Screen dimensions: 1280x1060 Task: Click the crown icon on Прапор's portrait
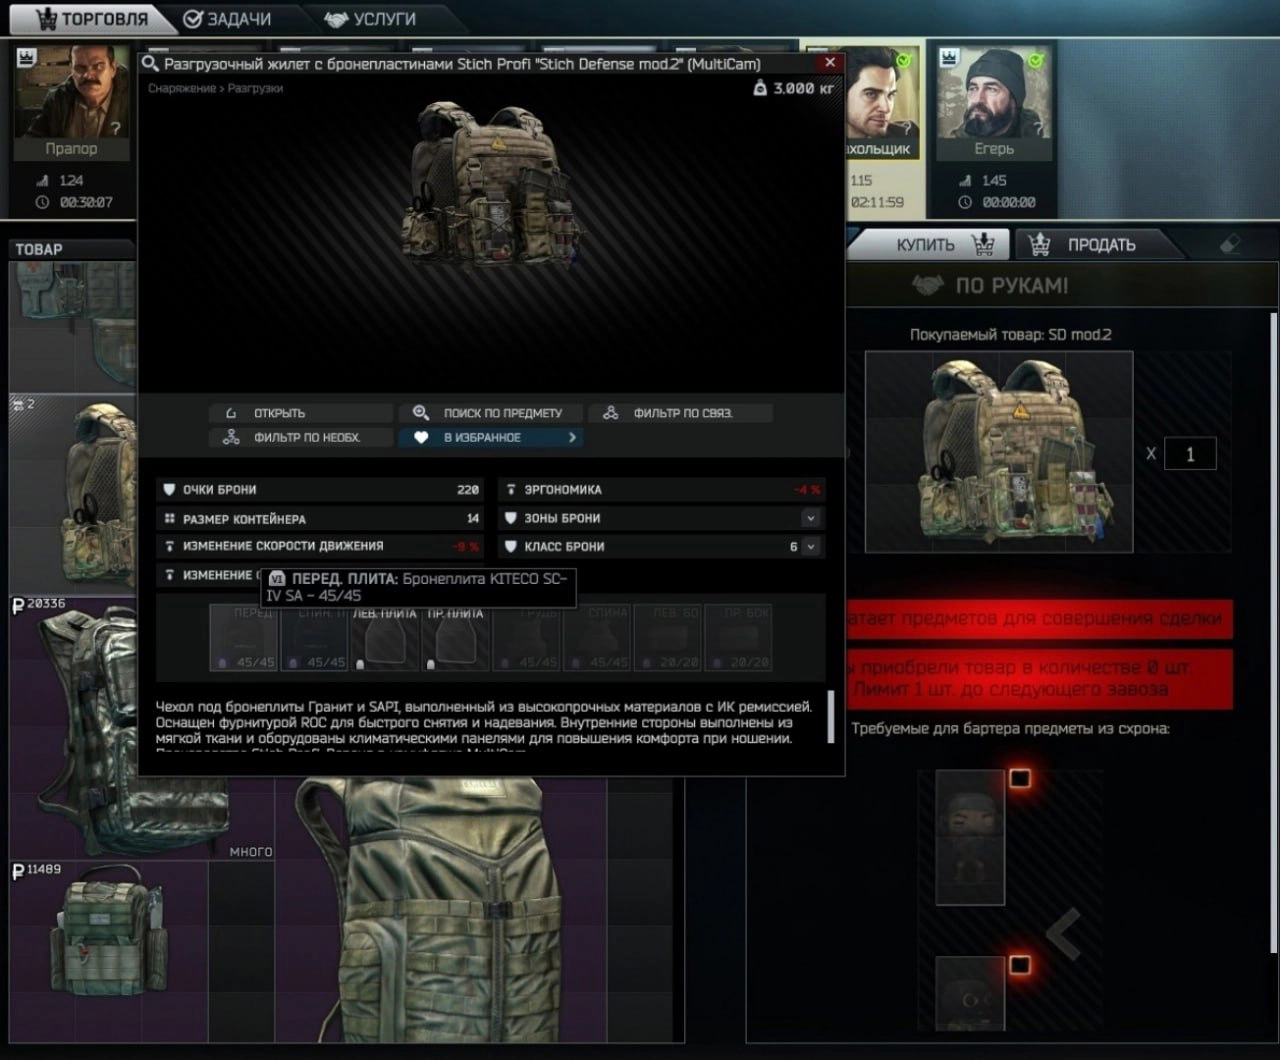coord(27,57)
